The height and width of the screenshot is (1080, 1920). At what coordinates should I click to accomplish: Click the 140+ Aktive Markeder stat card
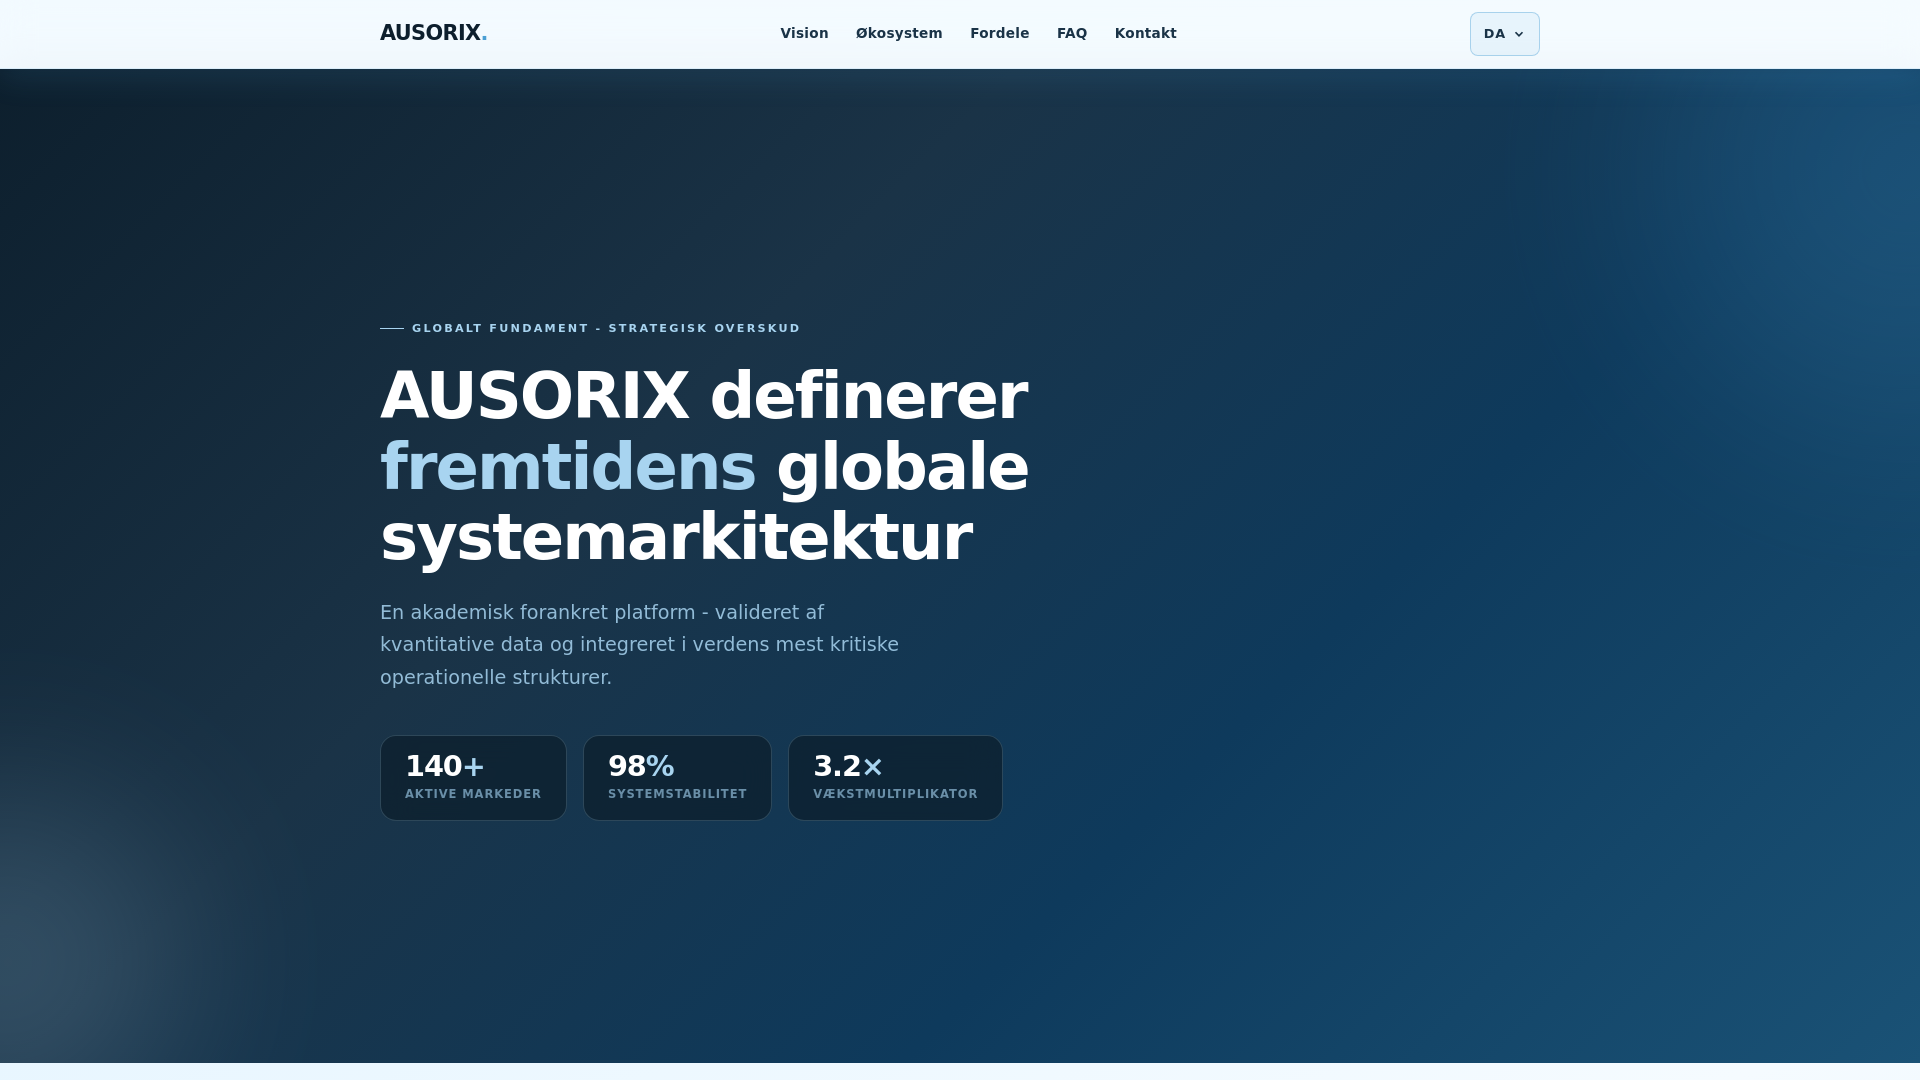point(473,778)
